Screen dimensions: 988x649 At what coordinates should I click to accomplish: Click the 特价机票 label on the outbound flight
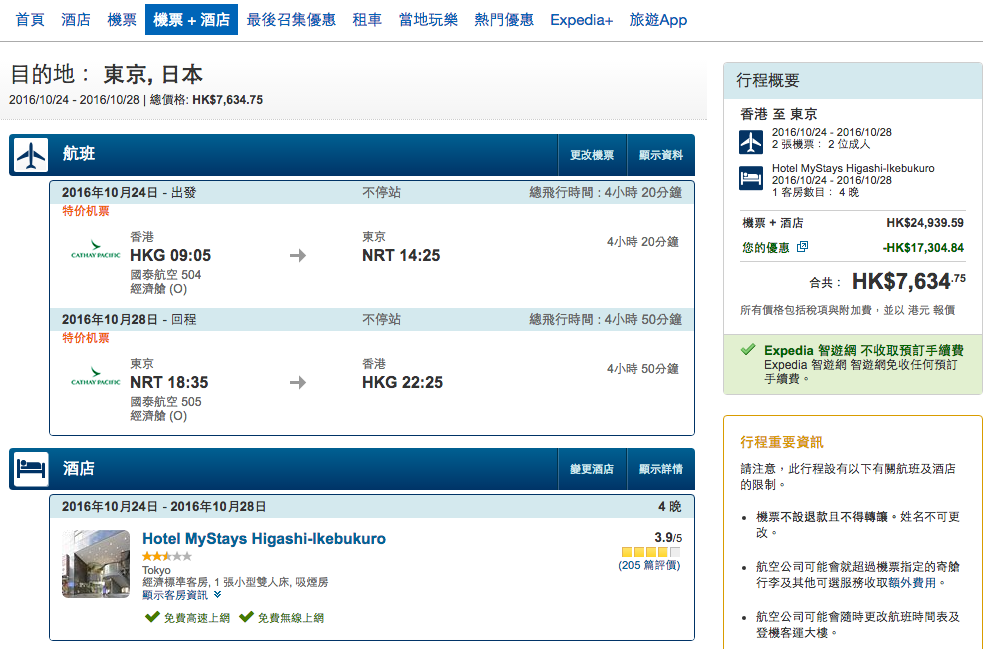click(86, 211)
